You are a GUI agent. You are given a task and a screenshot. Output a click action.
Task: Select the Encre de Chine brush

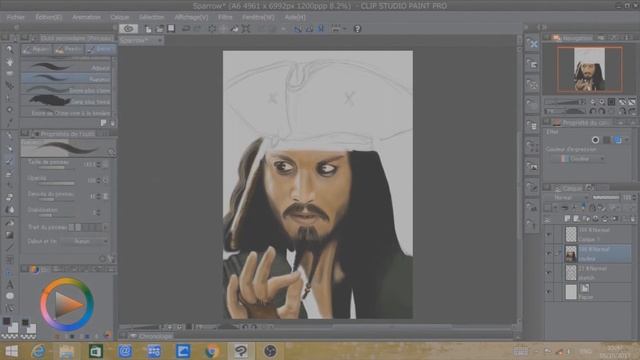pos(66,112)
